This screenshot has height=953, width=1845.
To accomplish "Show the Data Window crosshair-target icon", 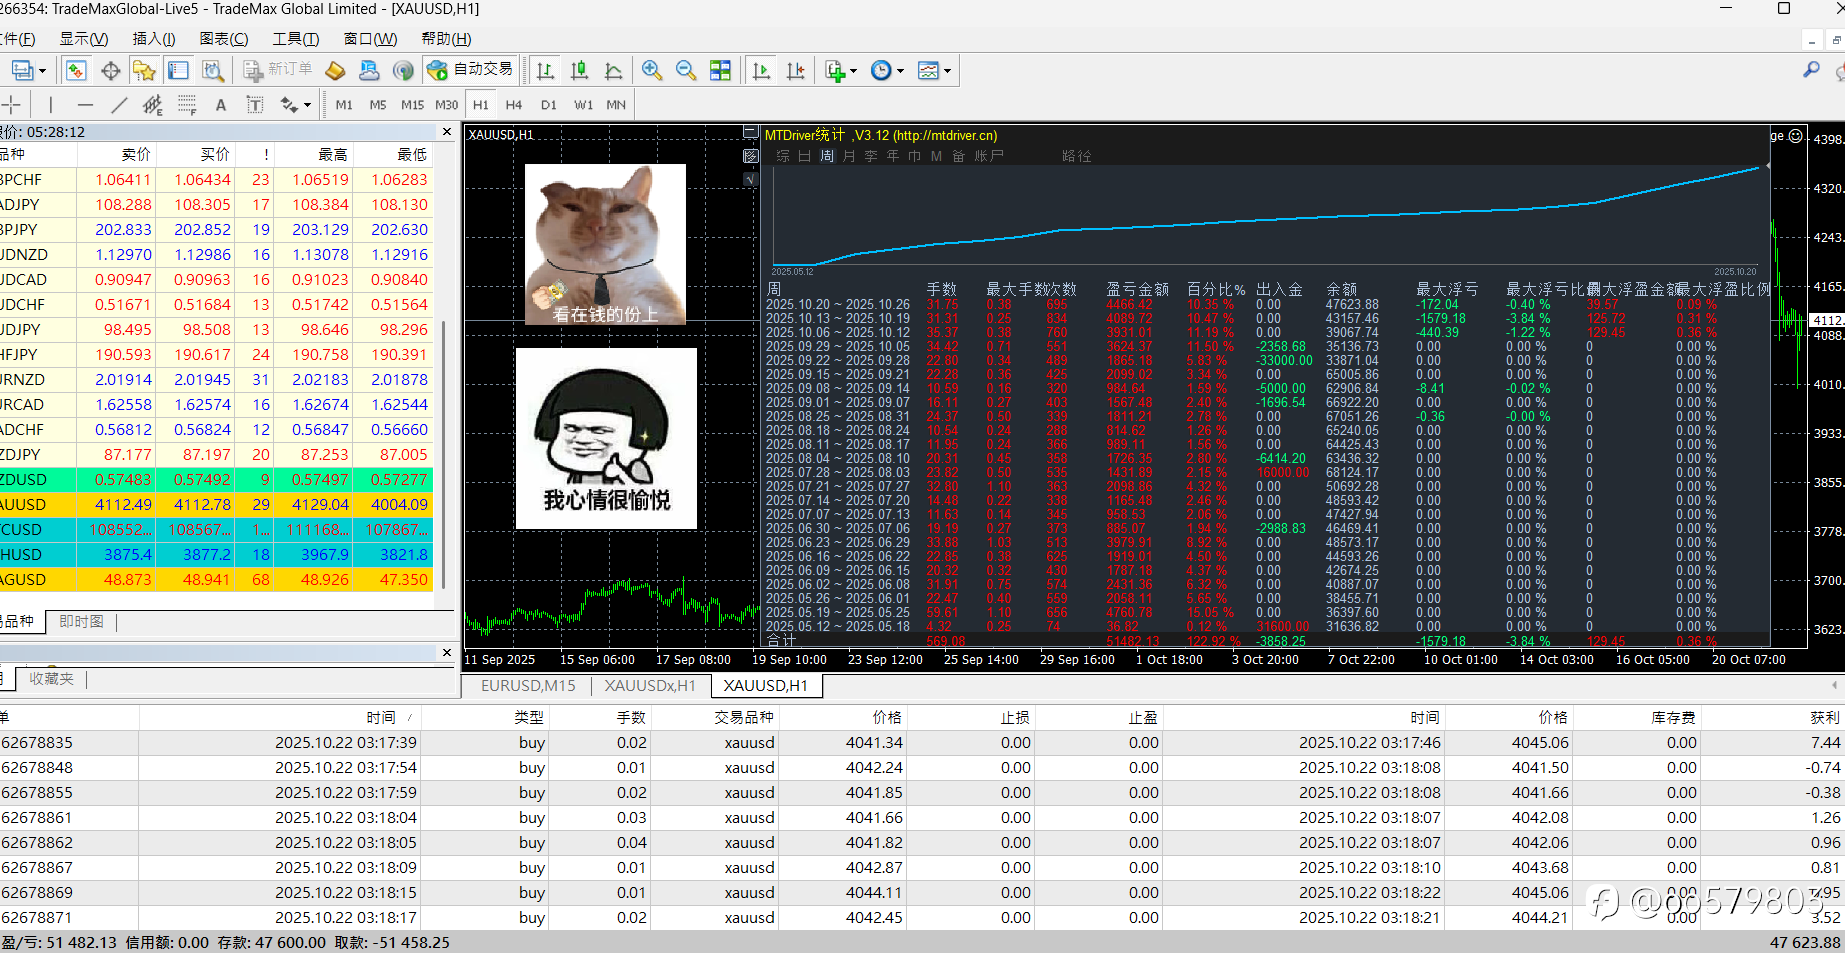I will (110, 70).
